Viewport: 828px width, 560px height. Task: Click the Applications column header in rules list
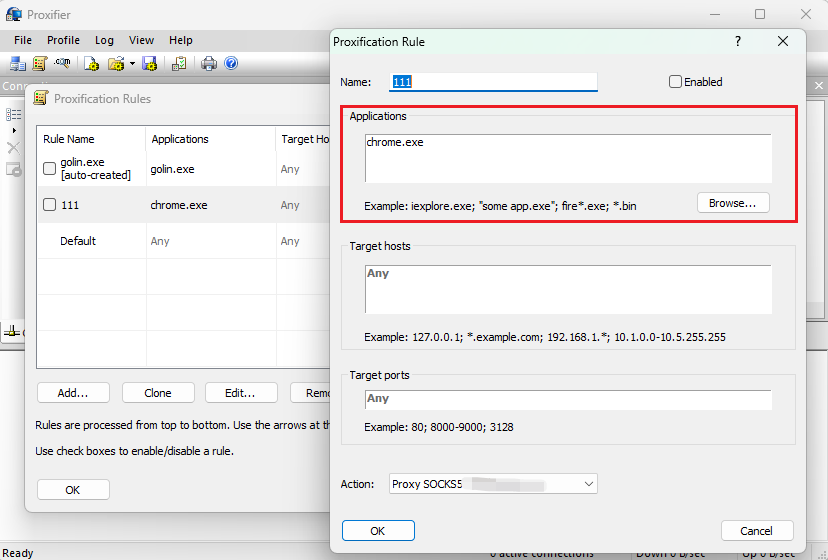tap(210, 139)
